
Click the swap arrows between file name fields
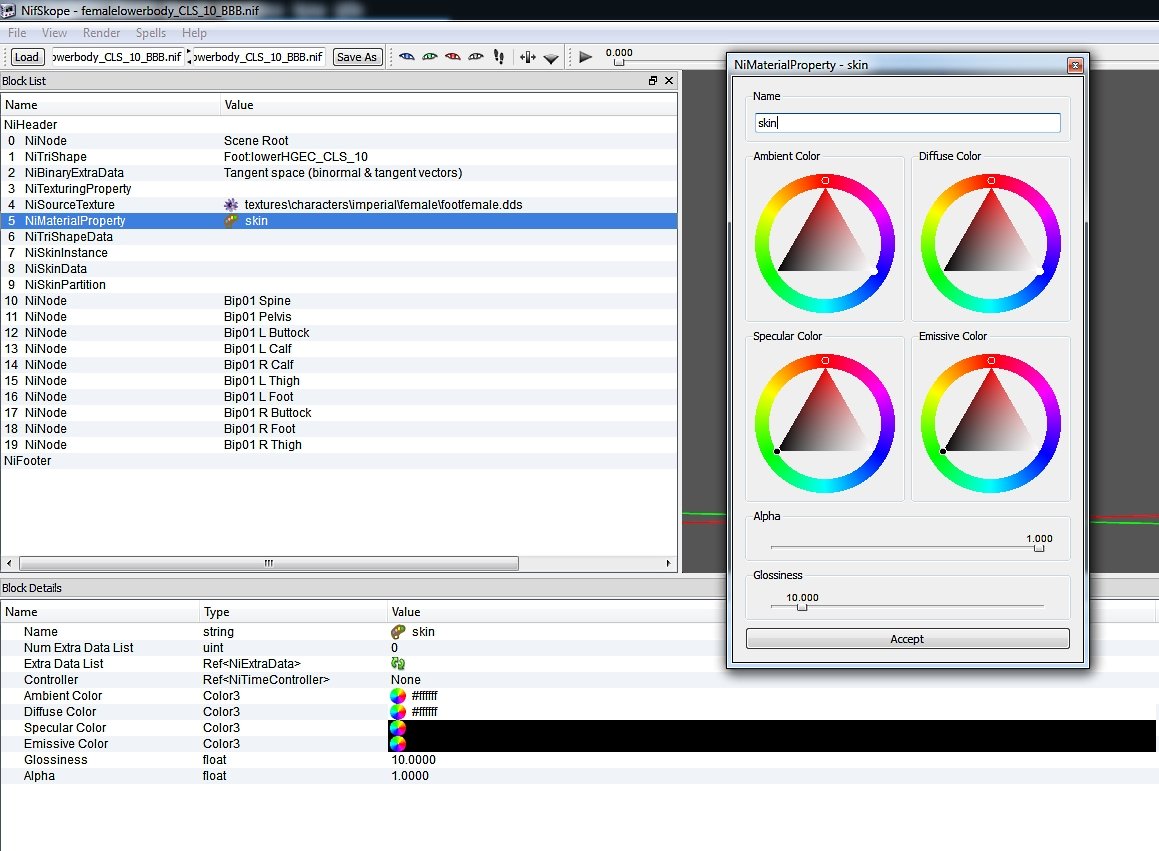click(x=189, y=57)
